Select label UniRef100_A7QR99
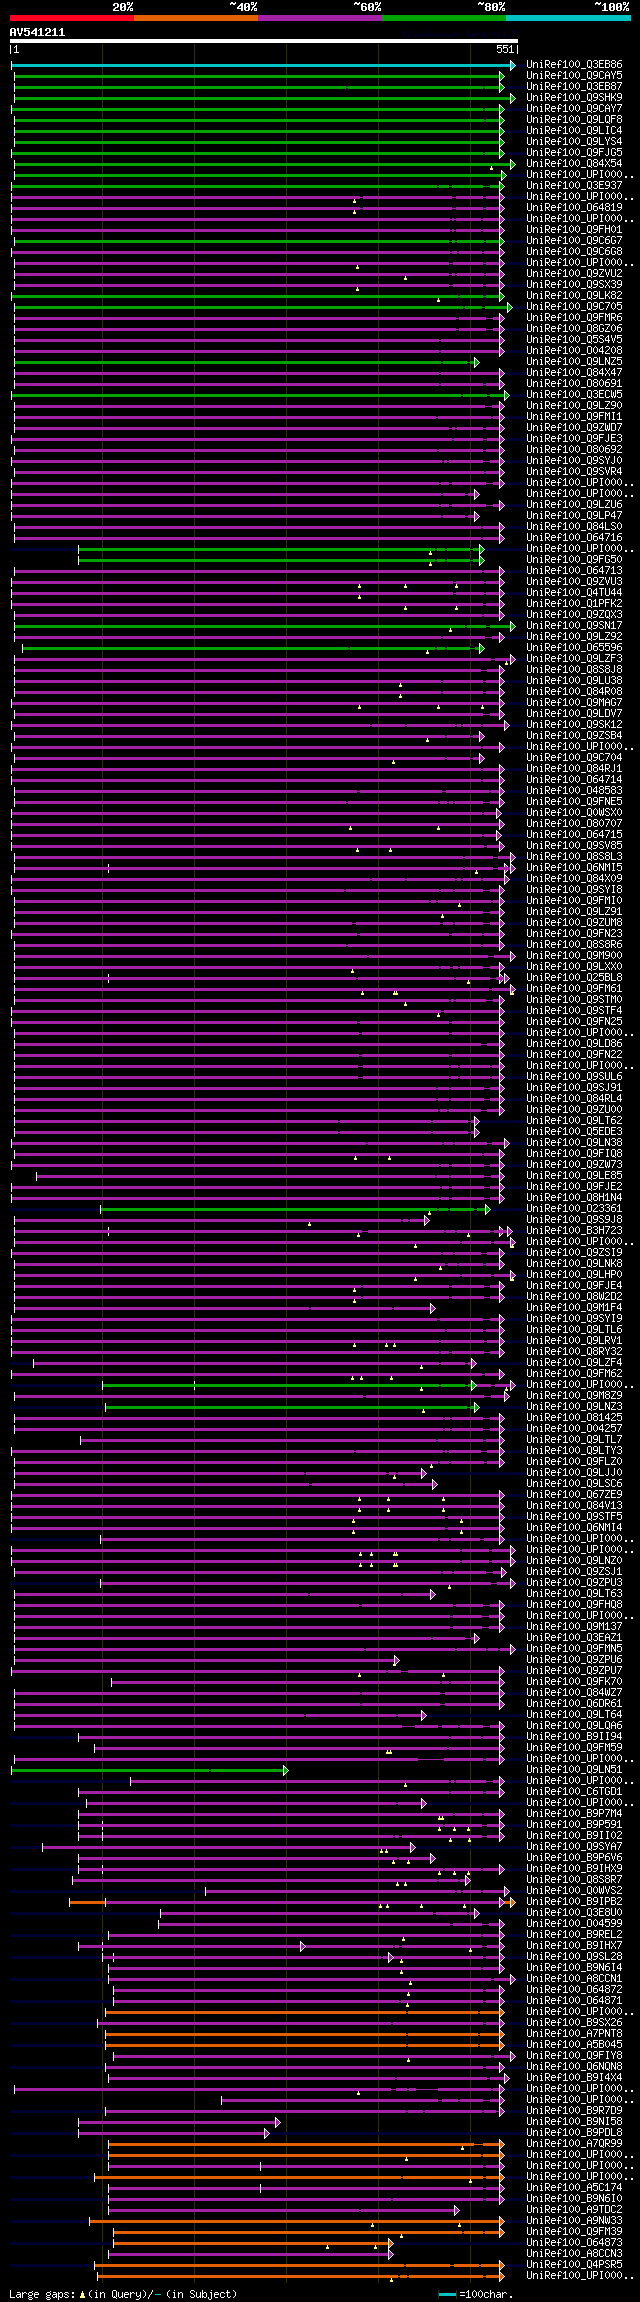 coord(574,2144)
